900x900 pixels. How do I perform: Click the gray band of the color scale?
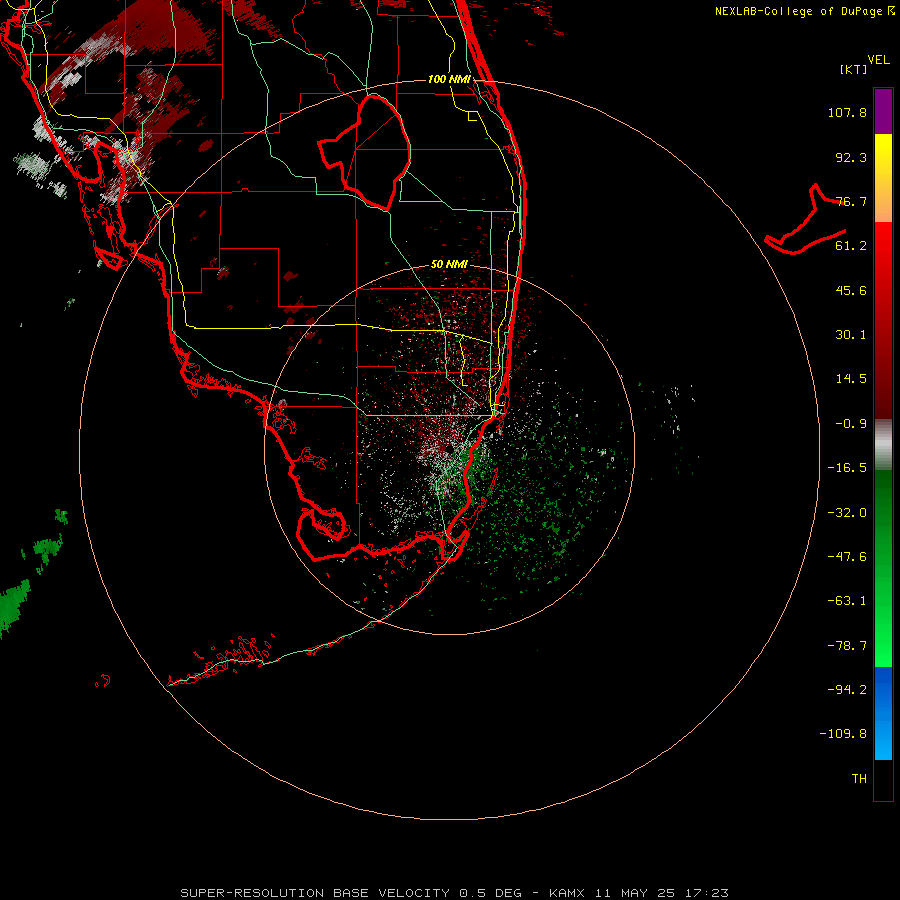[x=883, y=443]
